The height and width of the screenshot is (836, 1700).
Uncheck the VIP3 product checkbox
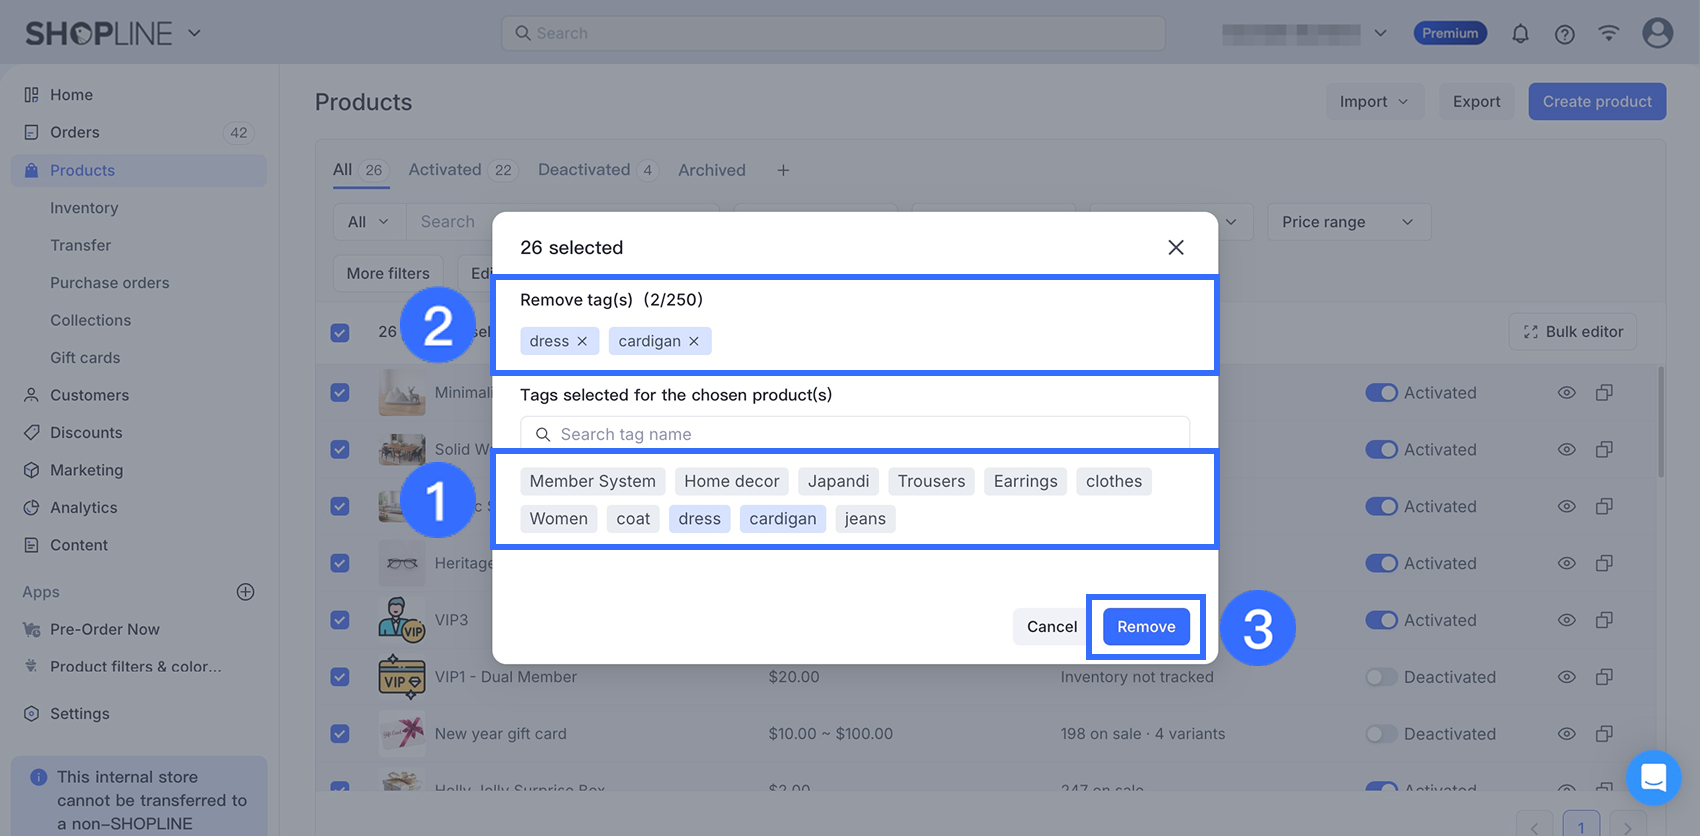340,620
